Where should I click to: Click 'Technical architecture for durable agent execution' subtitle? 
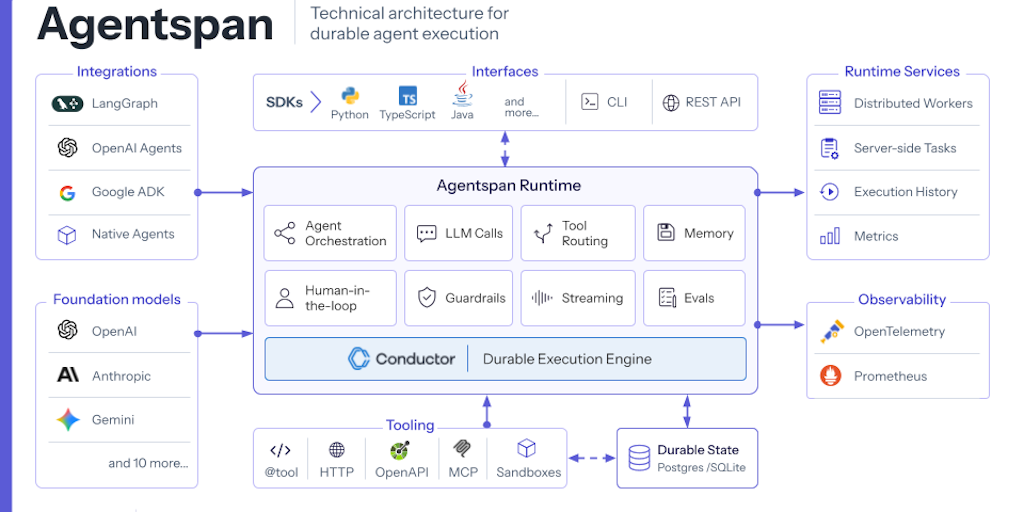coord(409,23)
